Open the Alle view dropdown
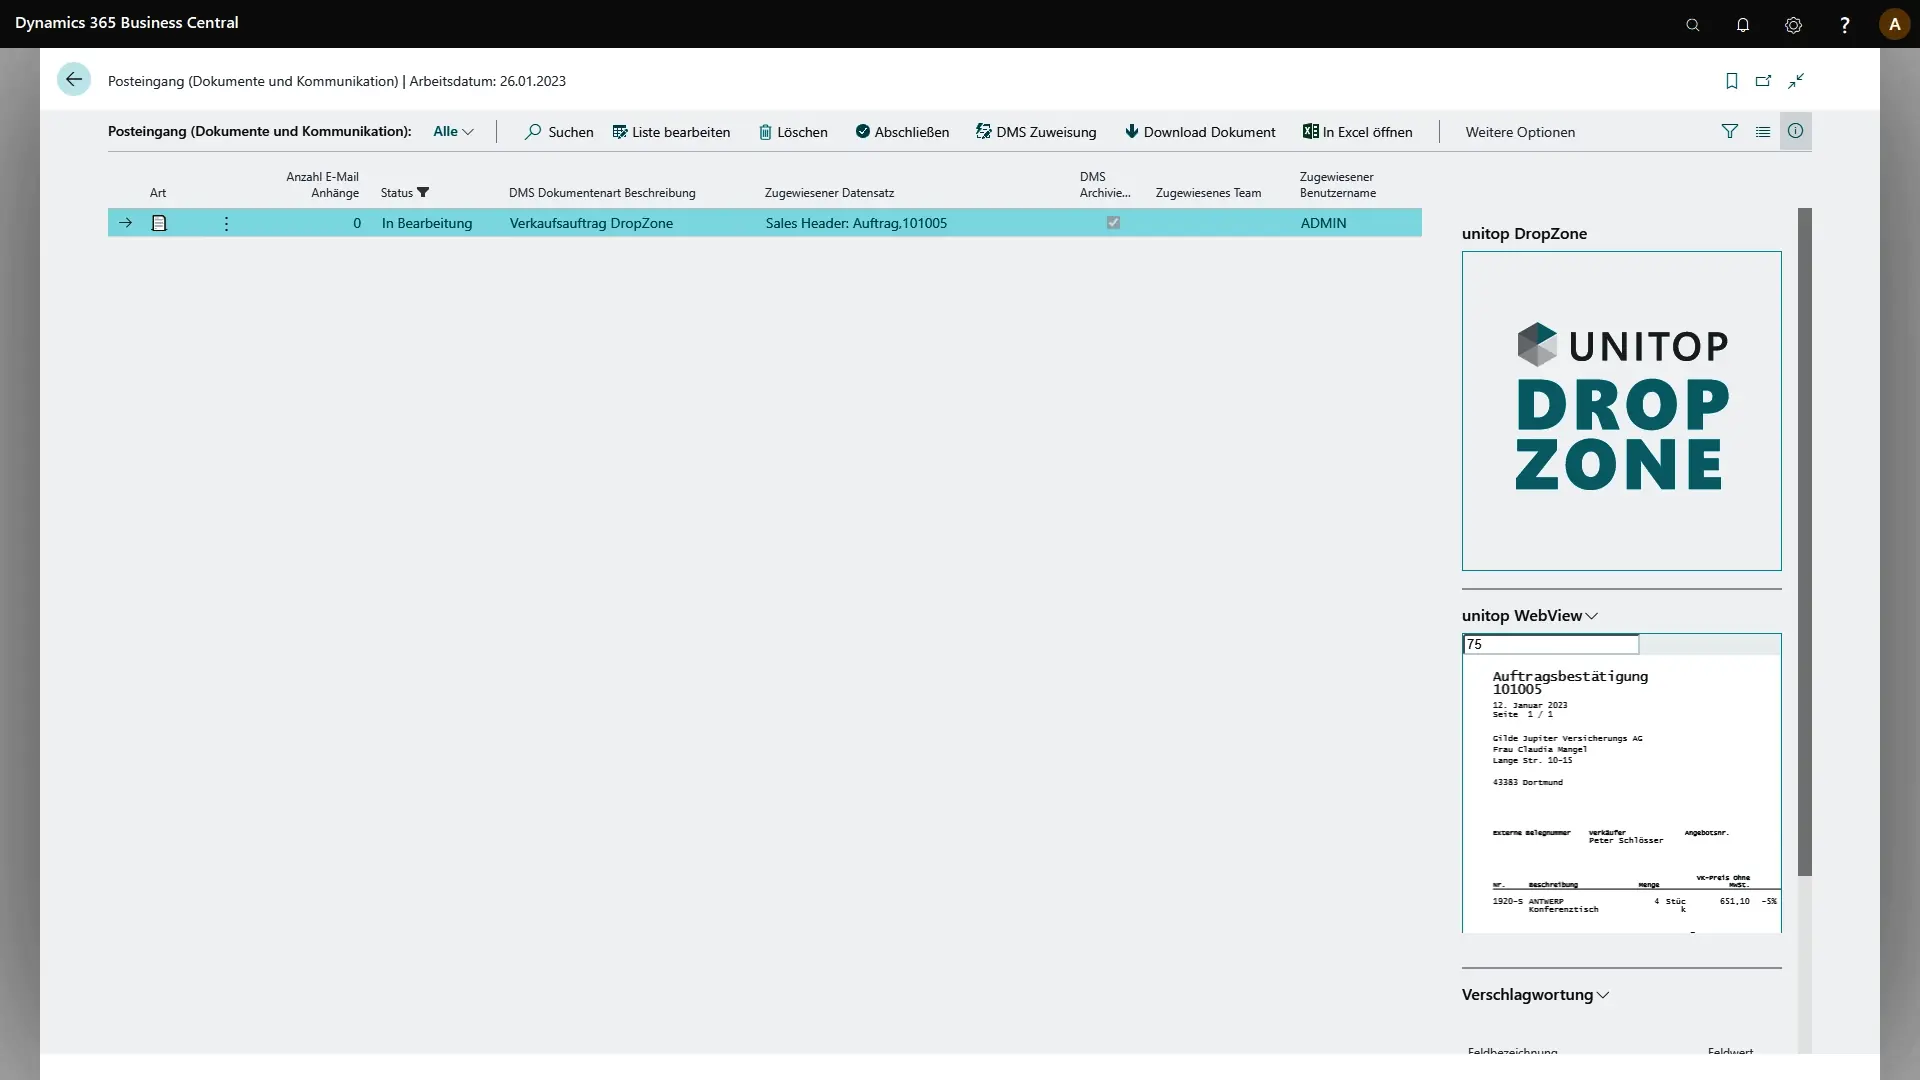Image resolution: width=1920 pixels, height=1080 pixels. click(453, 131)
